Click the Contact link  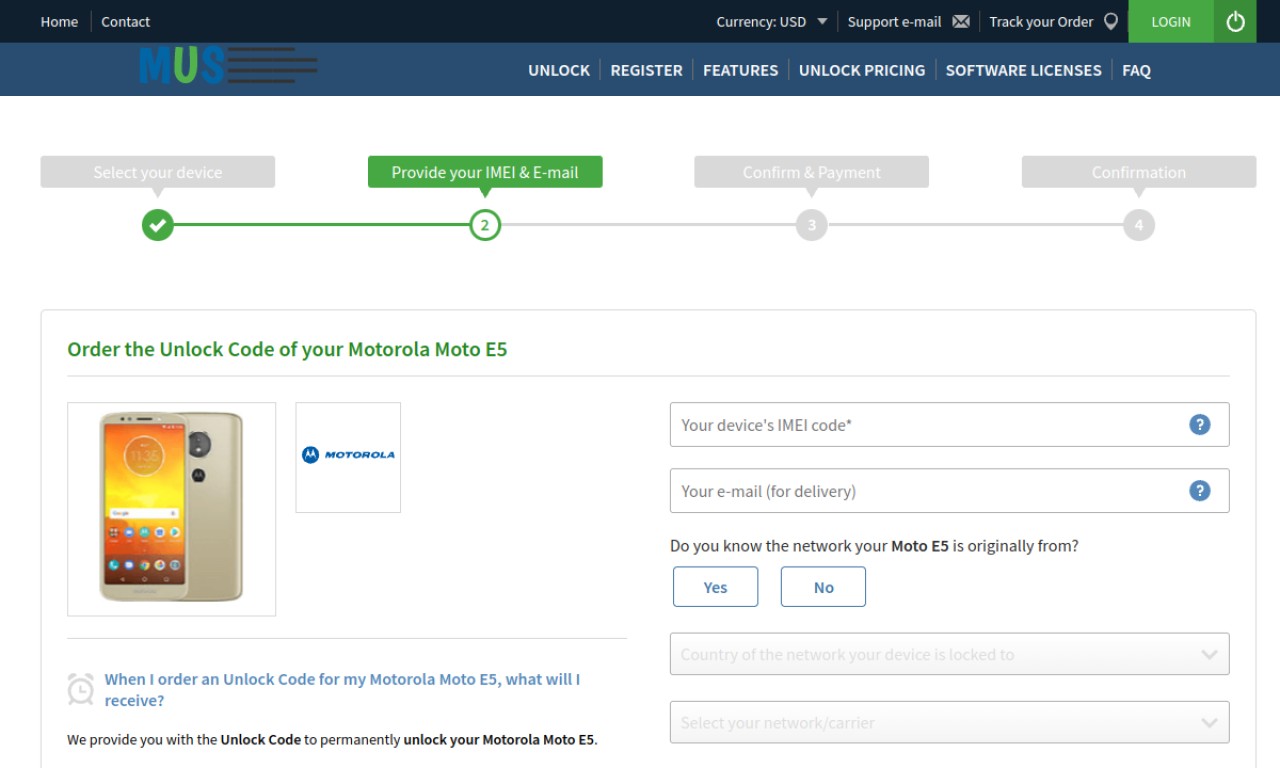click(x=125, y=21)
